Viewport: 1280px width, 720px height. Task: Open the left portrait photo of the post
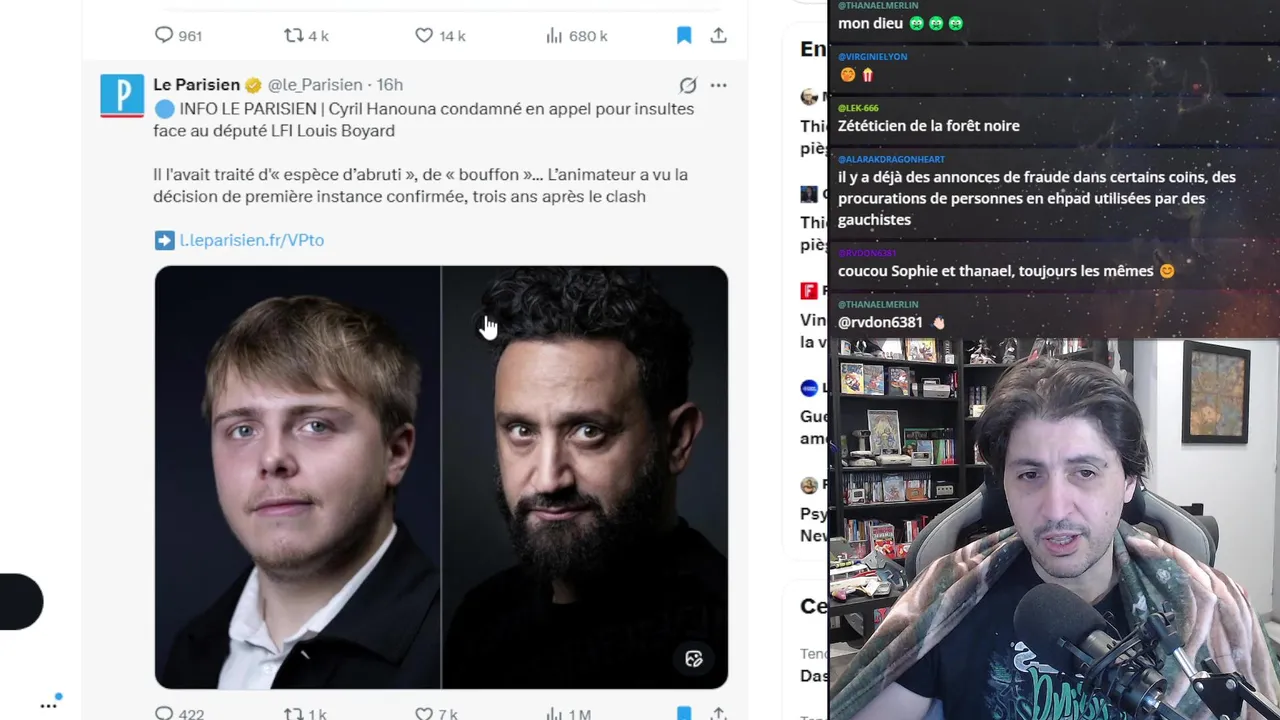coord(297,477)
